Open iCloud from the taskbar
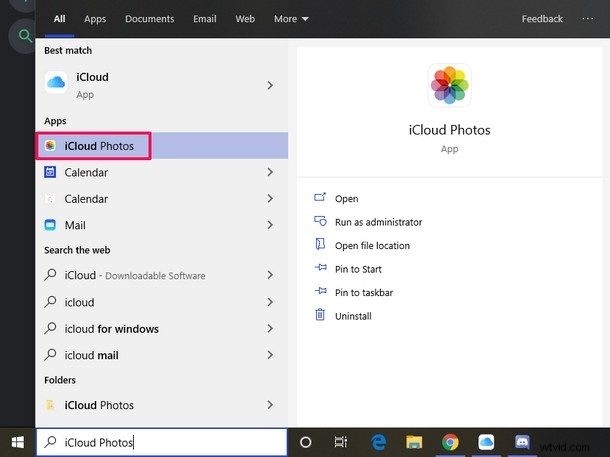The height and width of the screenshot is (457, 610). click(486, 442)
